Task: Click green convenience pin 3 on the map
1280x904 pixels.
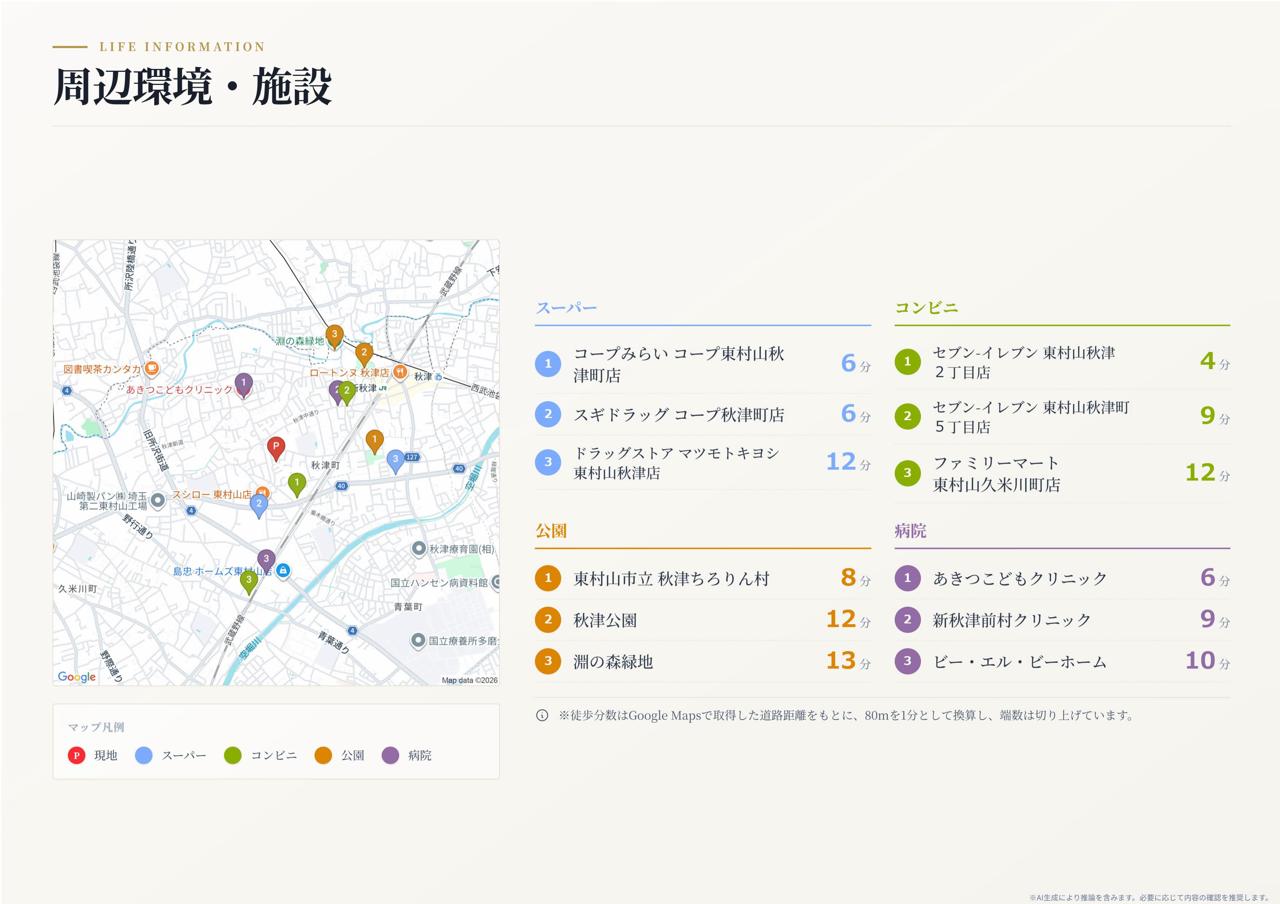Action: [x=249, y=581]
